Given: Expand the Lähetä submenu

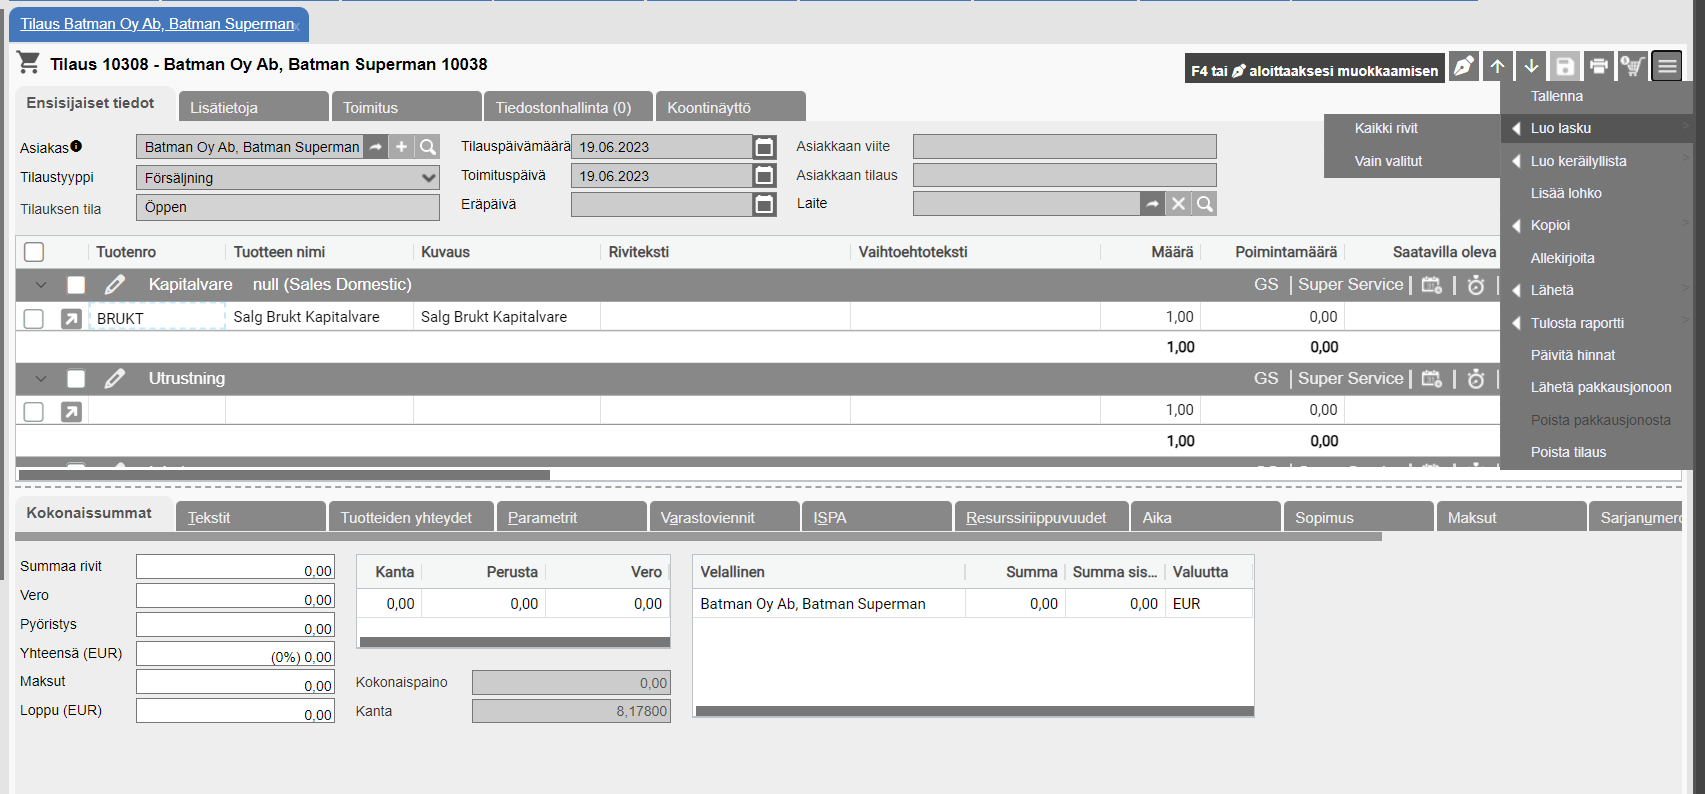Looking at the screenshot, I should [1597, 290].
